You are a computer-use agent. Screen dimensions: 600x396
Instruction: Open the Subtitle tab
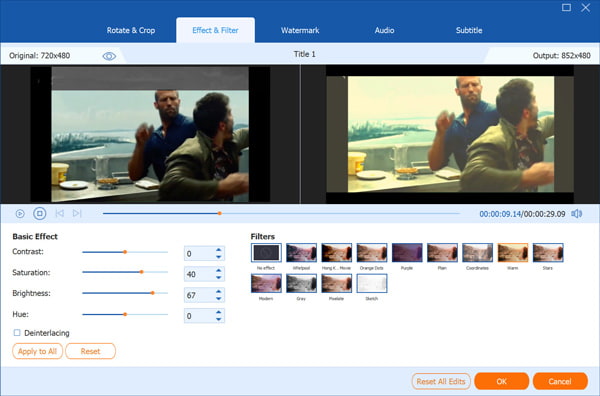[469, 30]
